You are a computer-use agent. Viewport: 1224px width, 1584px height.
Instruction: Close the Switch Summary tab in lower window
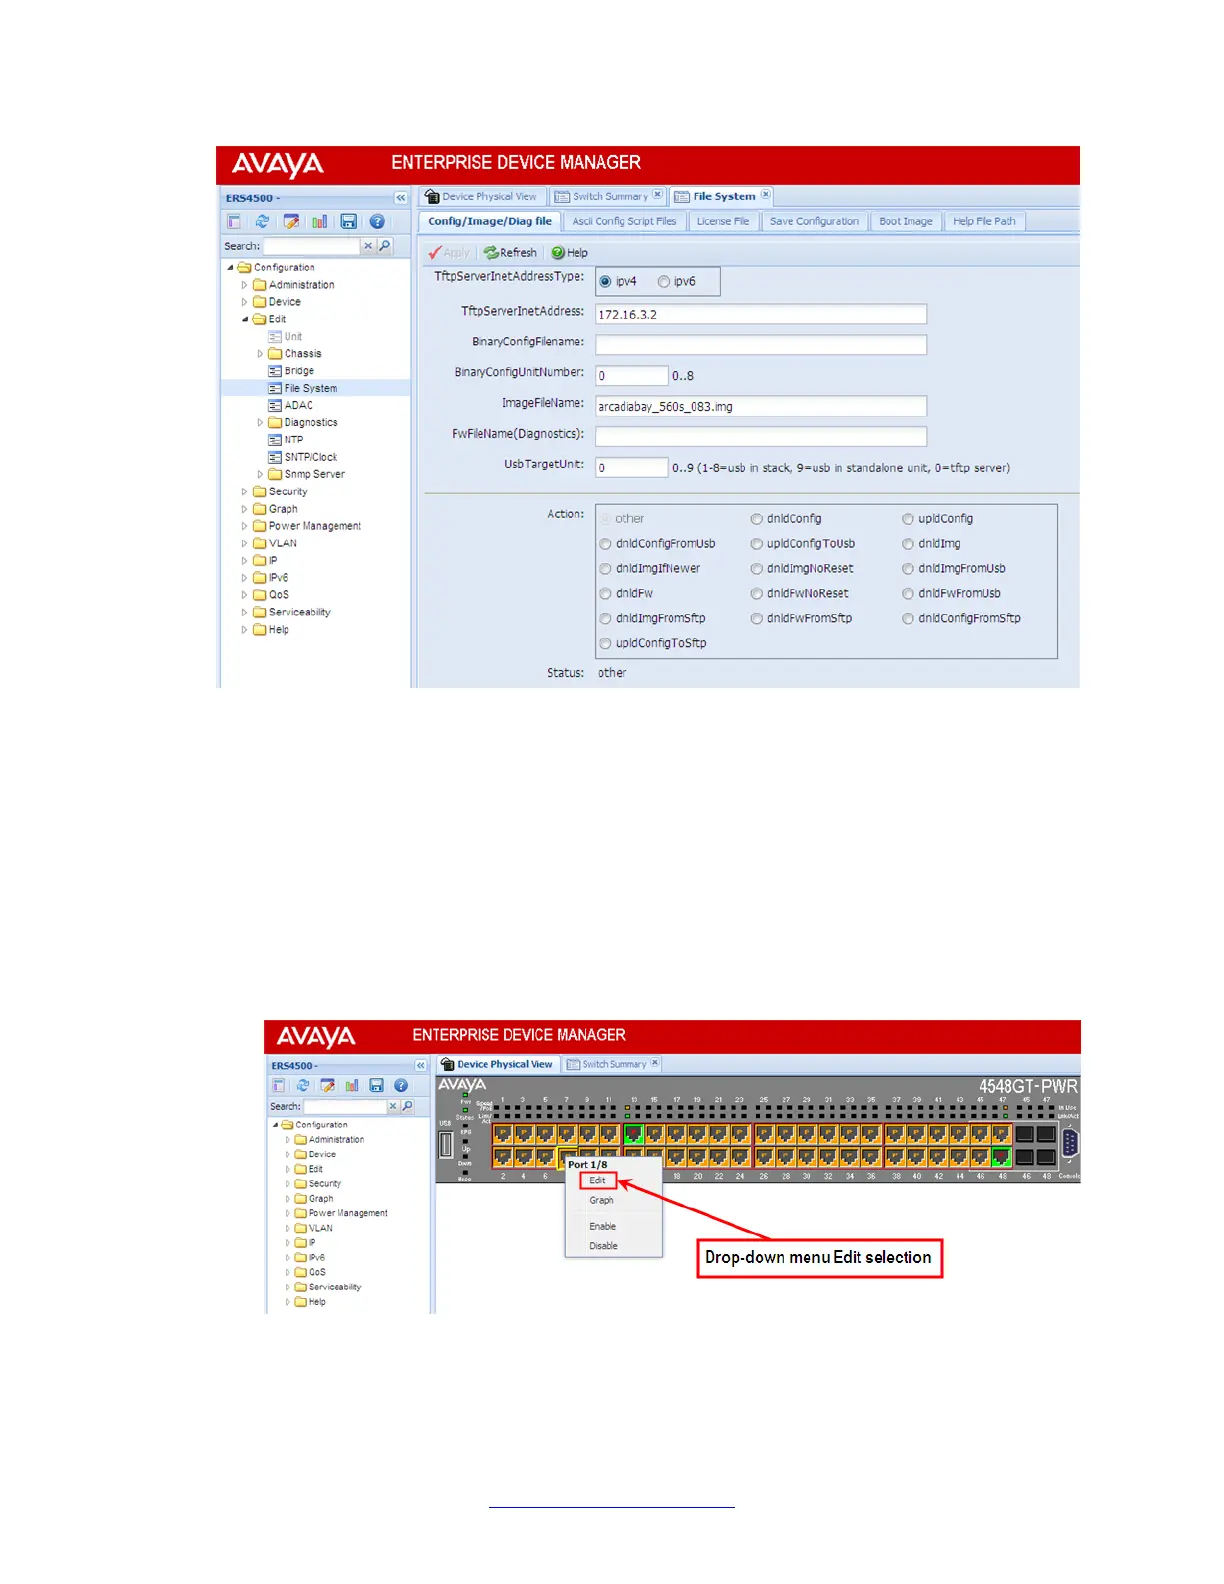(655, 1063)
